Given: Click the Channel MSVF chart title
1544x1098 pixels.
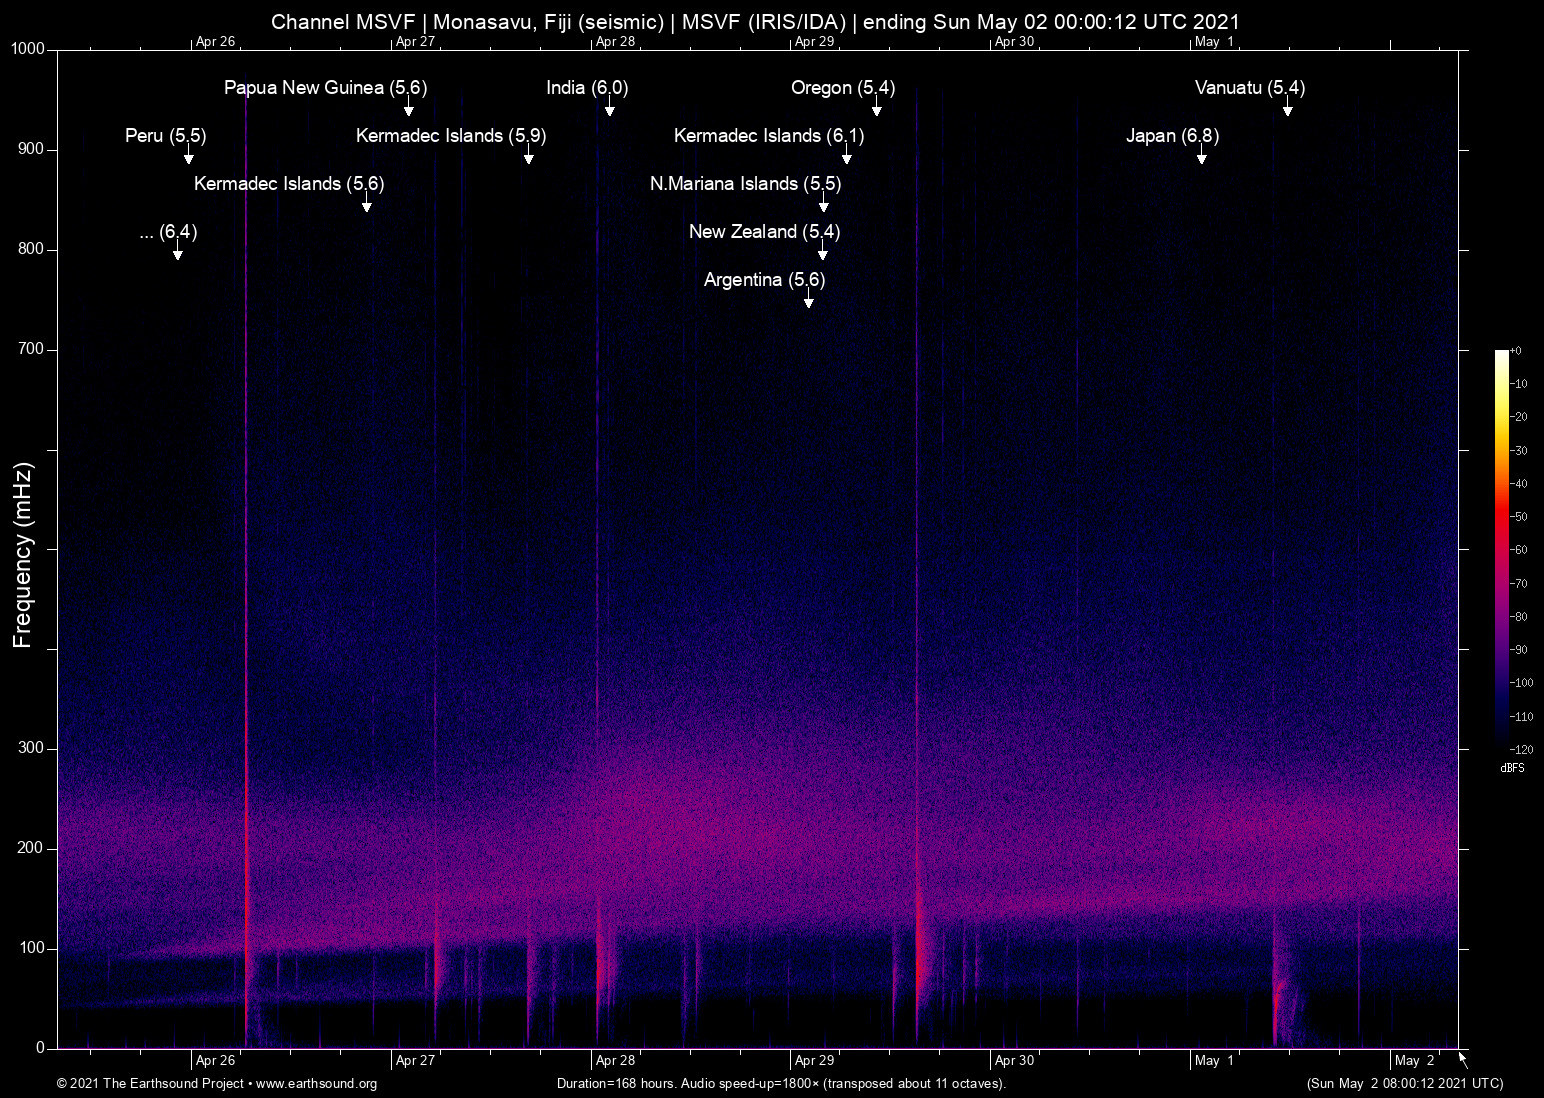Looking at the screenshot, I should click(x=755, y=21).
